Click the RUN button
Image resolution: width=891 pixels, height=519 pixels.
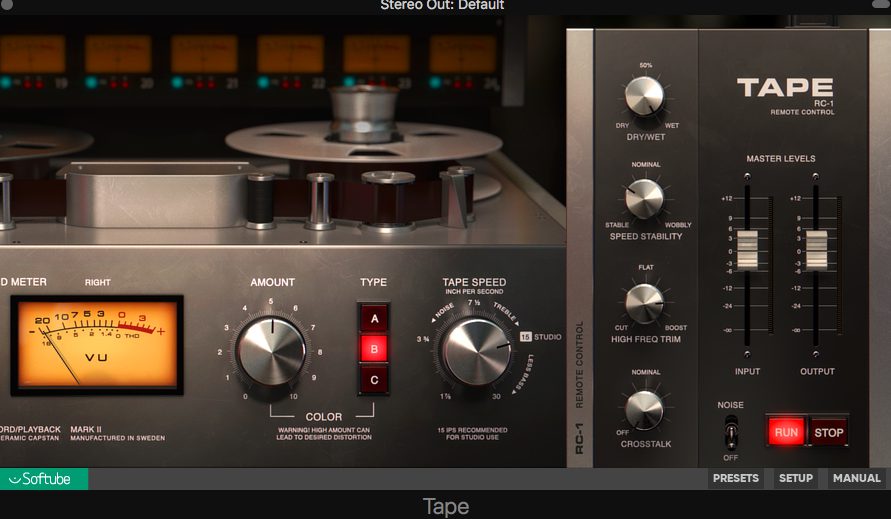coord(786,432)
